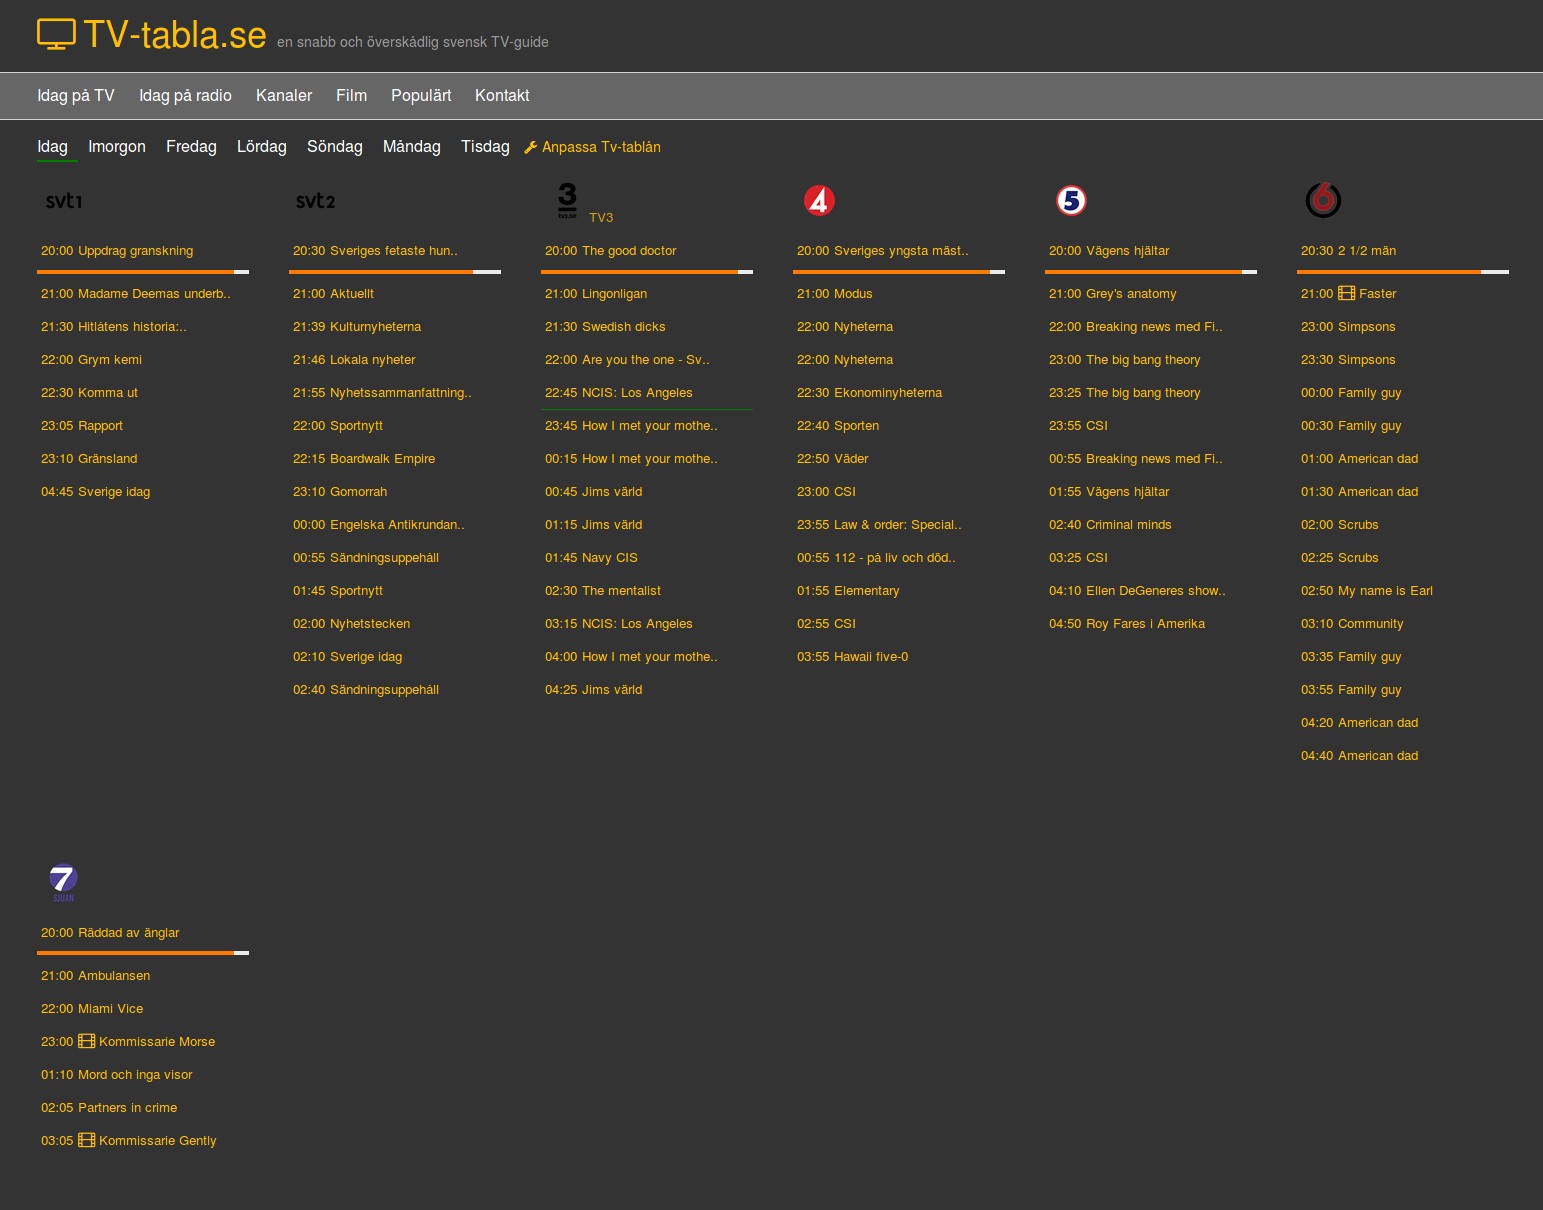This screenshot has height=1210, width=1543.
Task: Open 03:10 Community listing
Action: tap(1352, 624)
